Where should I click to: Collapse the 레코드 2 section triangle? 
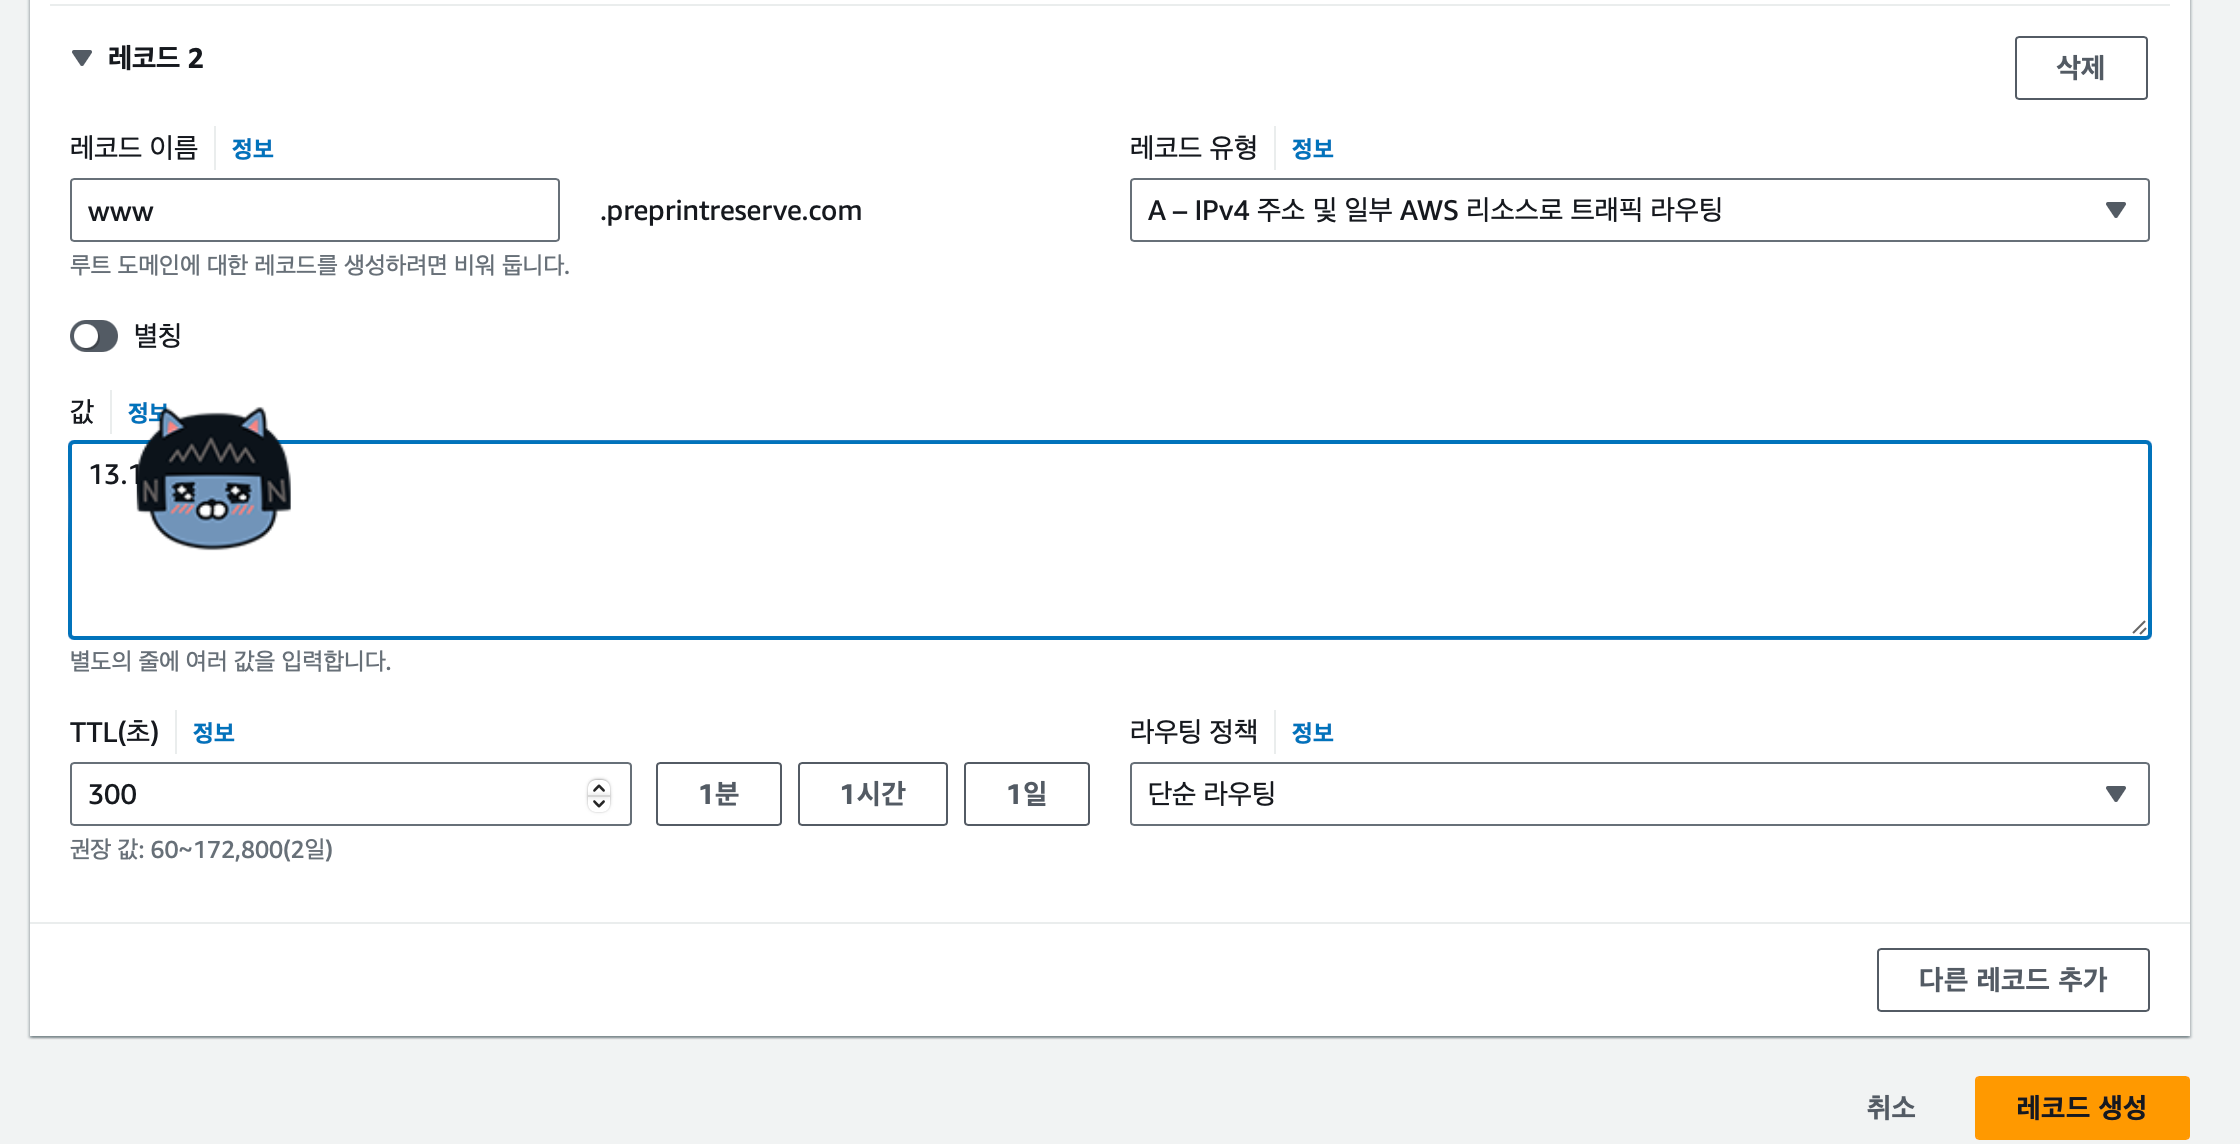82,58
